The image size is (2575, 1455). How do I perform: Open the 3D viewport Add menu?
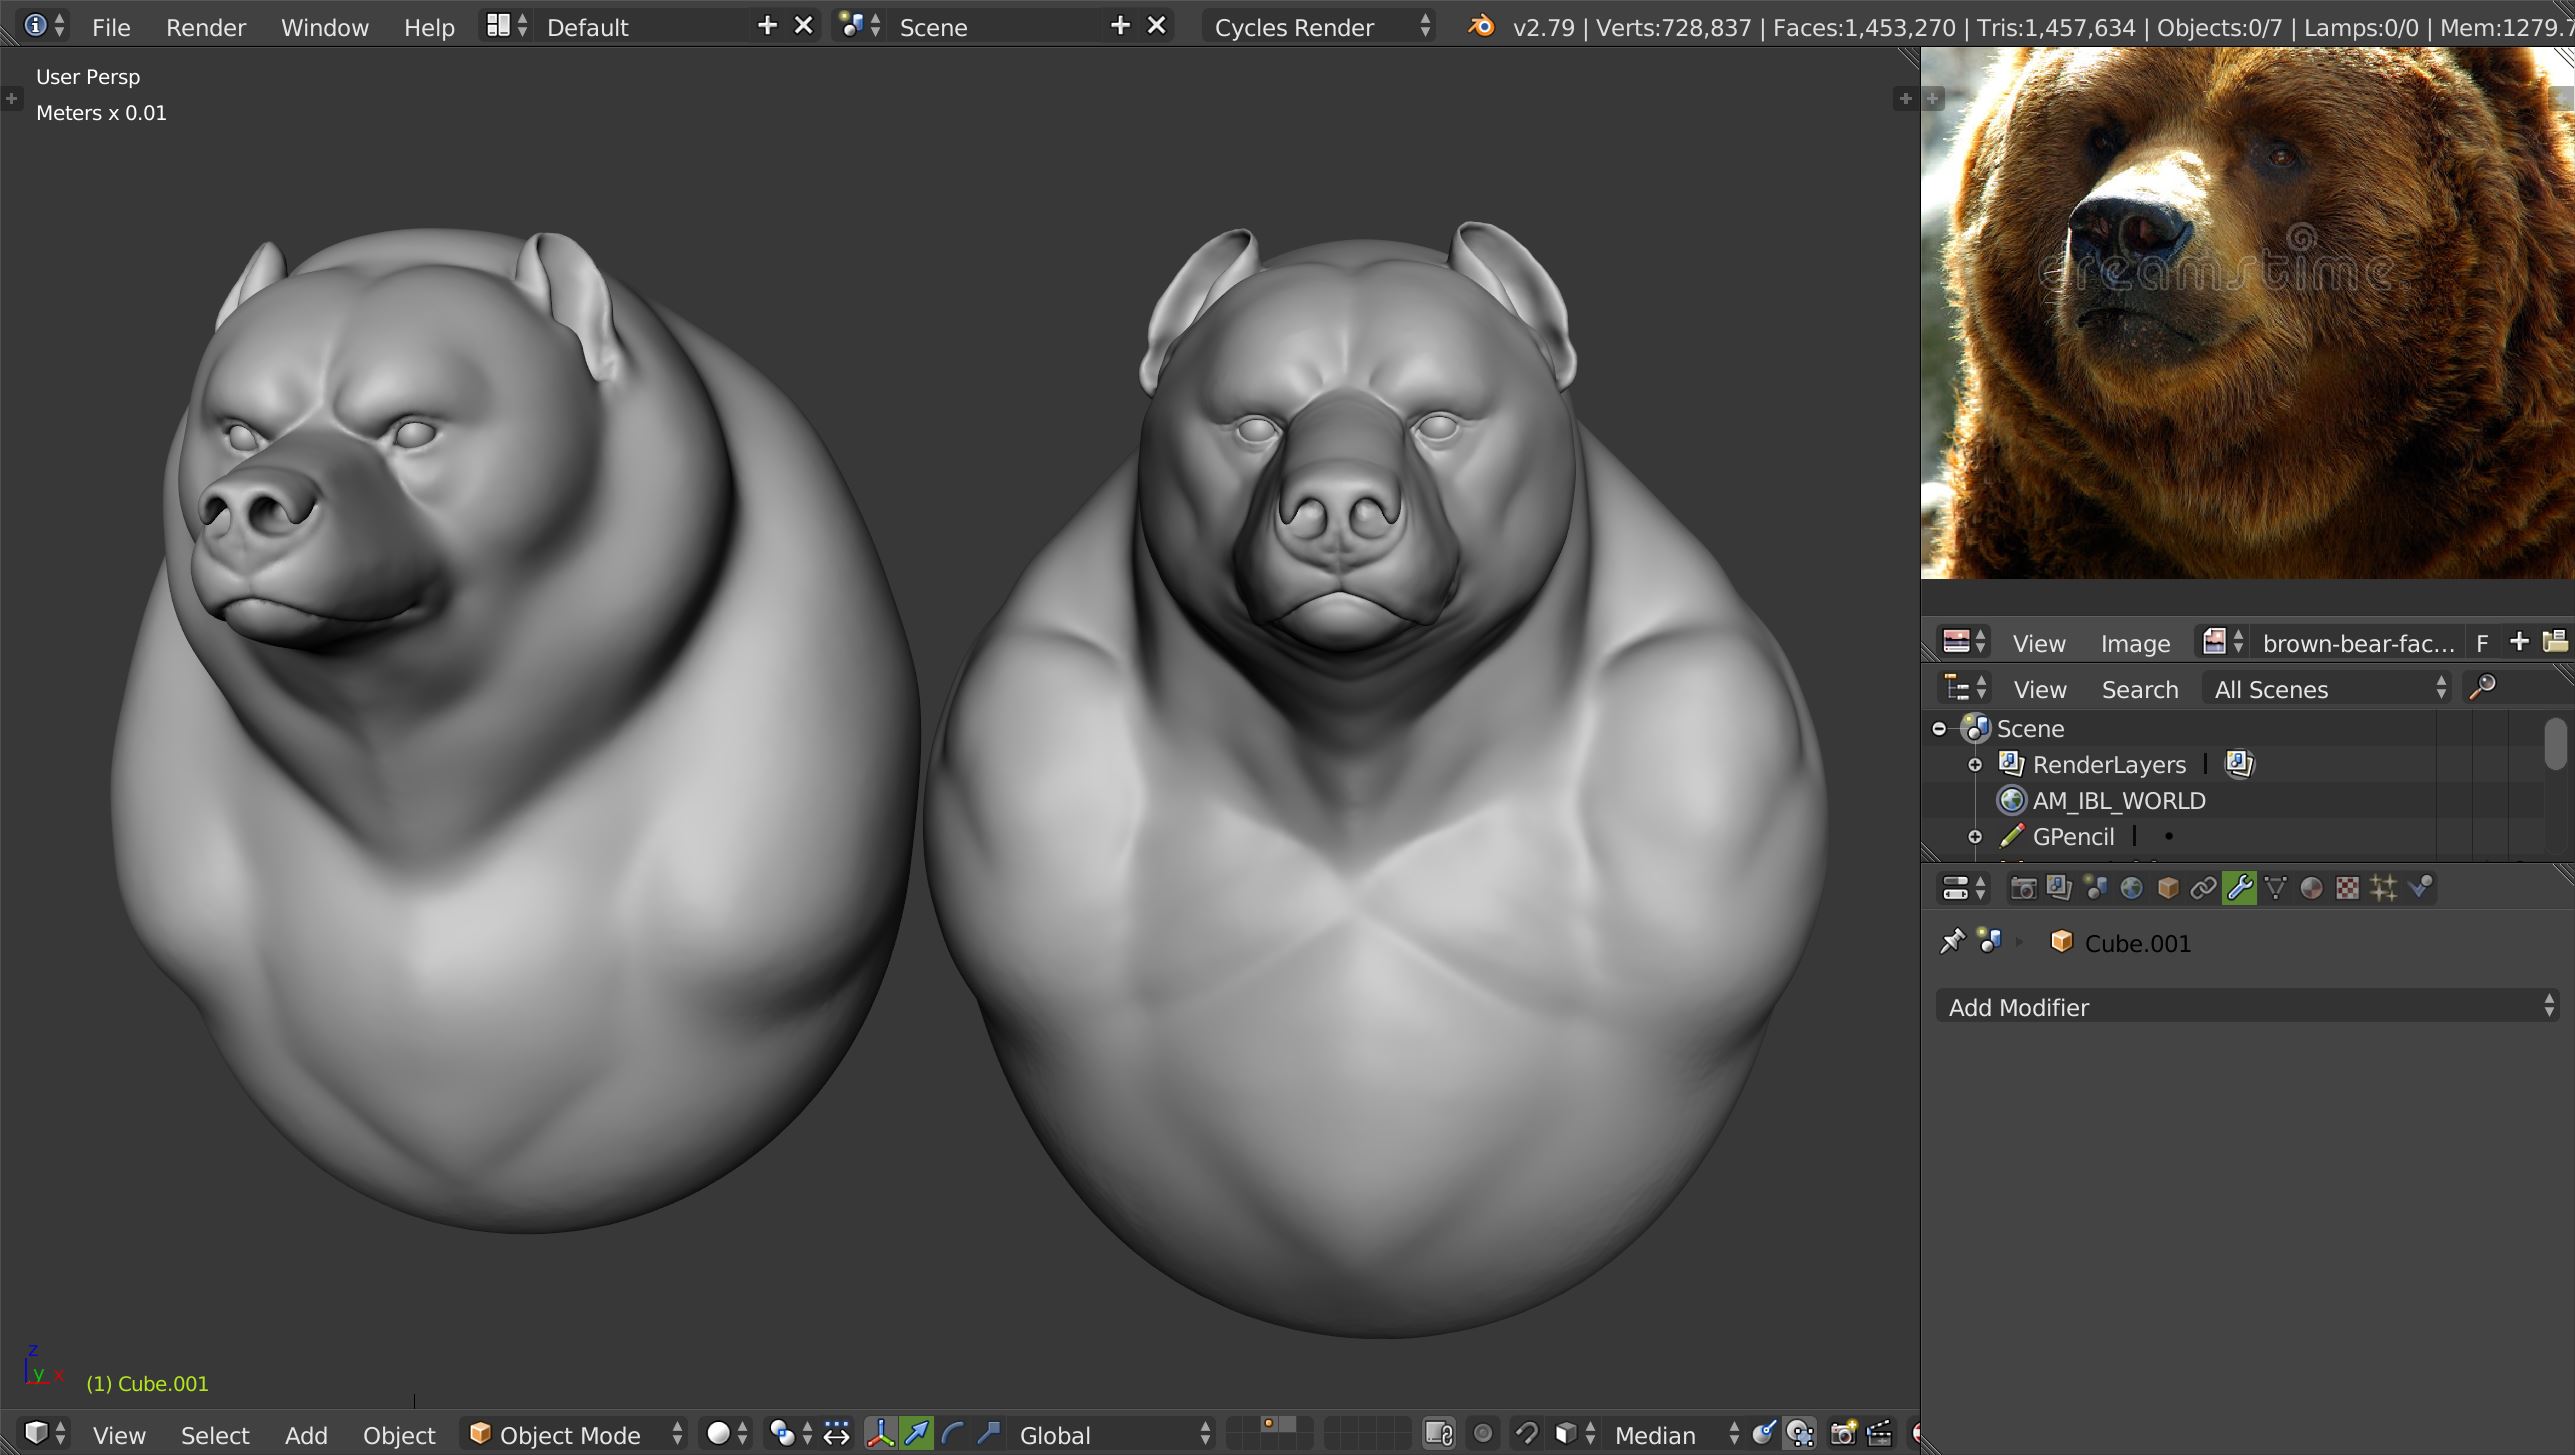(306, 1434)
